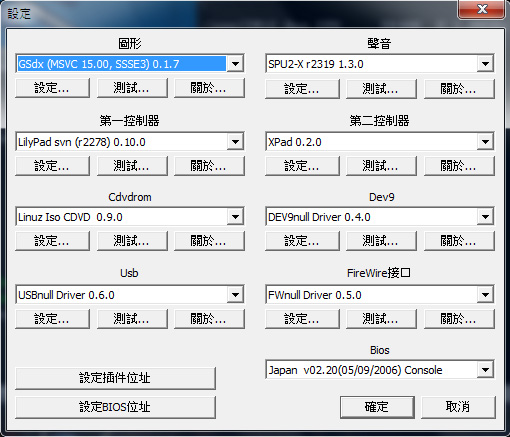Open 設定... for 第二控制器 XPad
510x437 pixels.
(302, 166)
